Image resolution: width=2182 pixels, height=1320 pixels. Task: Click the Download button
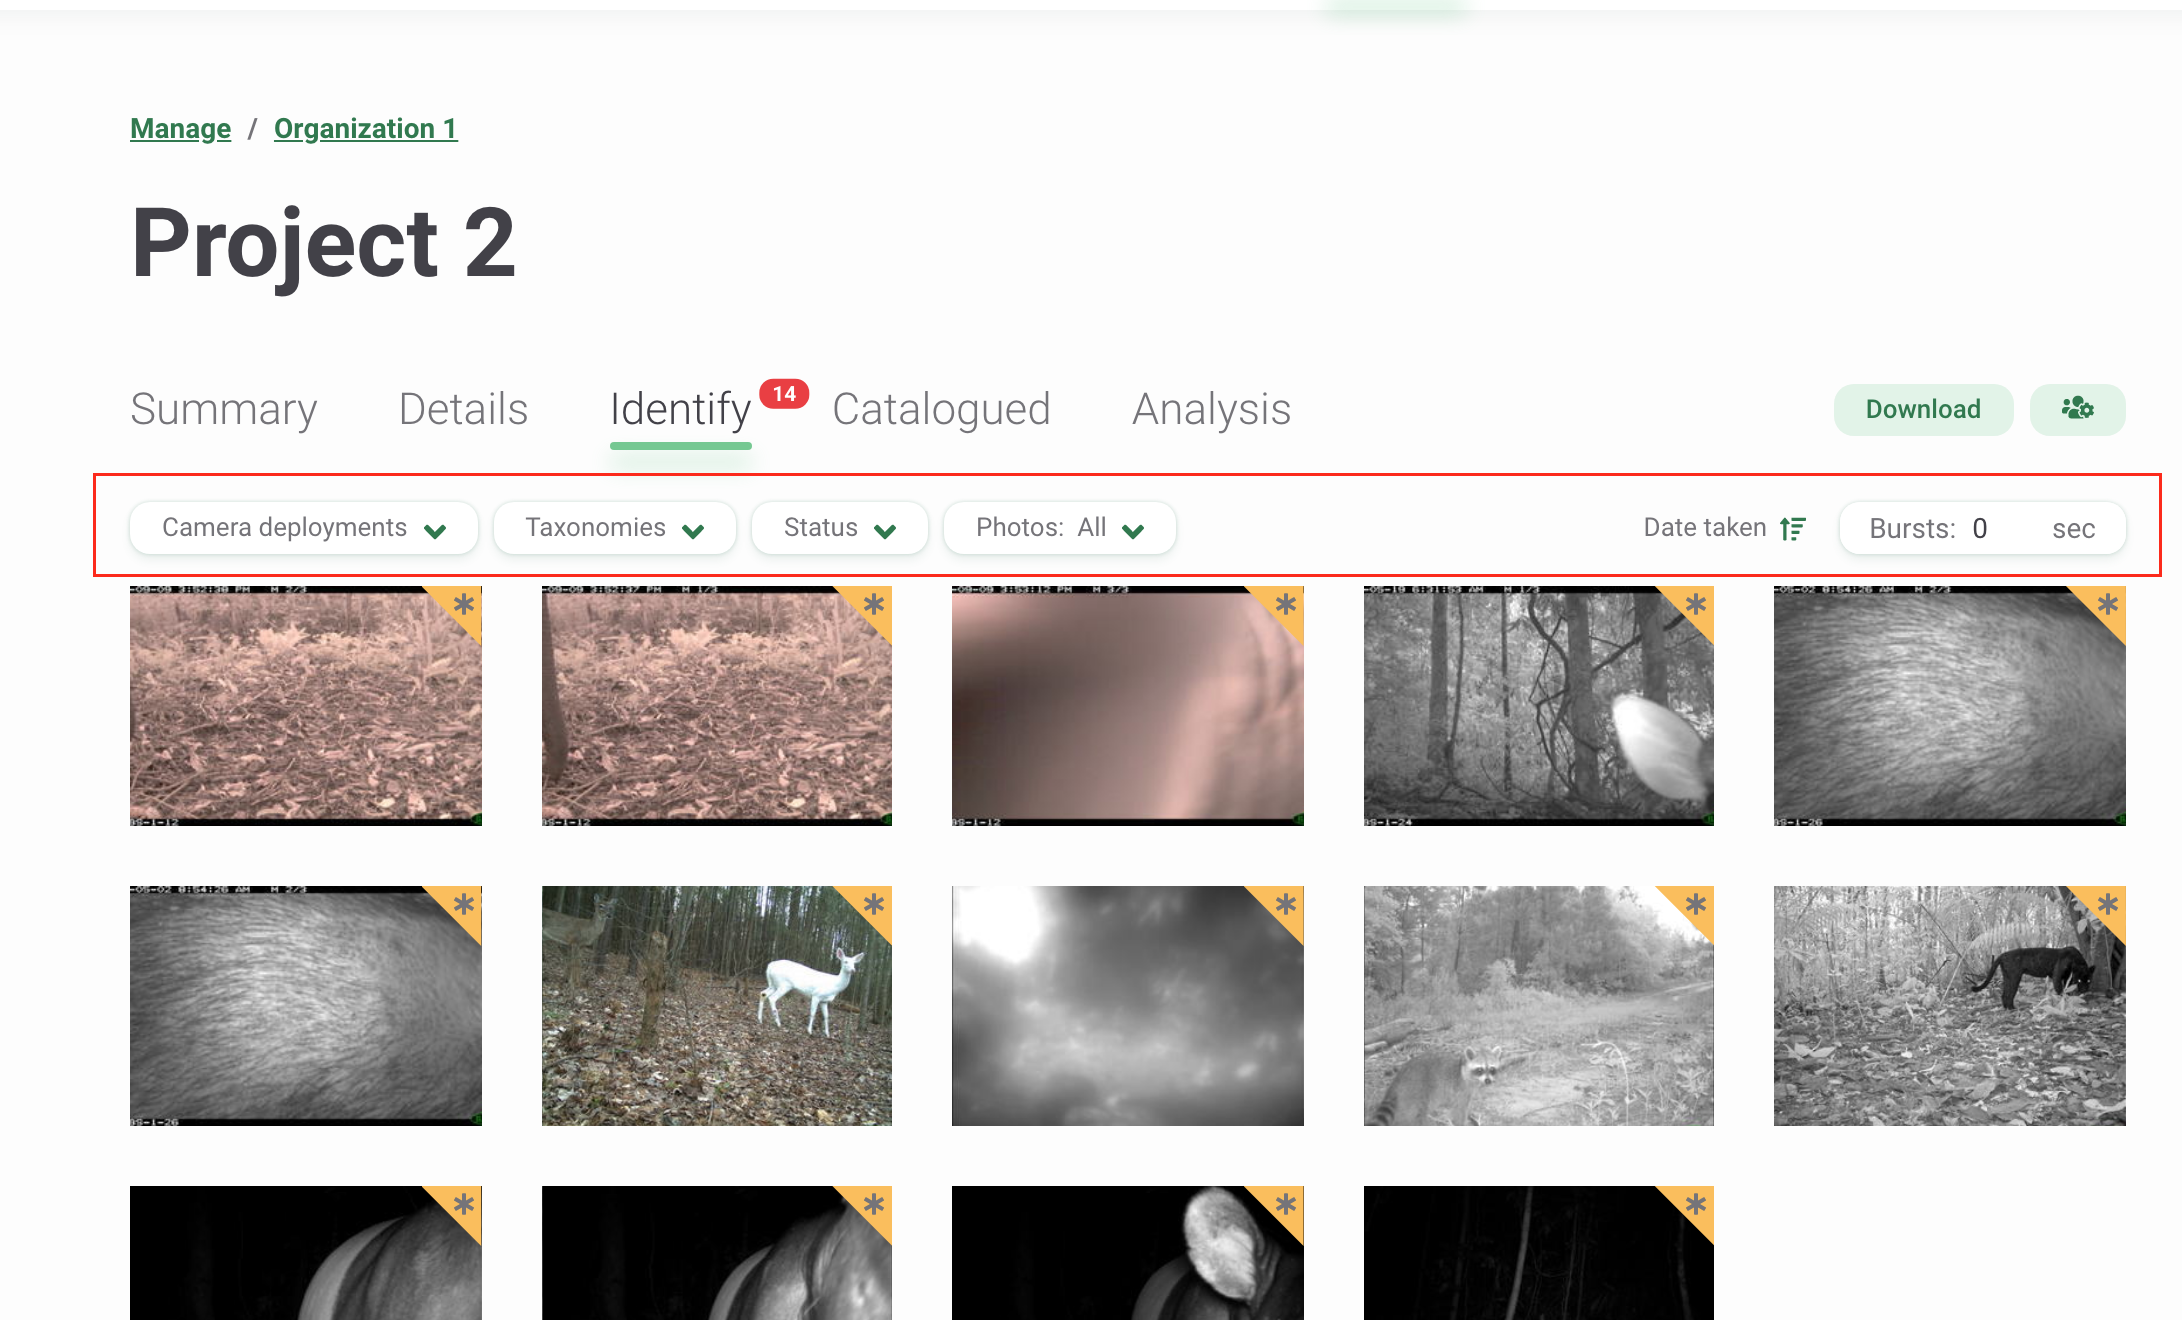click(x=1923, y=409)
